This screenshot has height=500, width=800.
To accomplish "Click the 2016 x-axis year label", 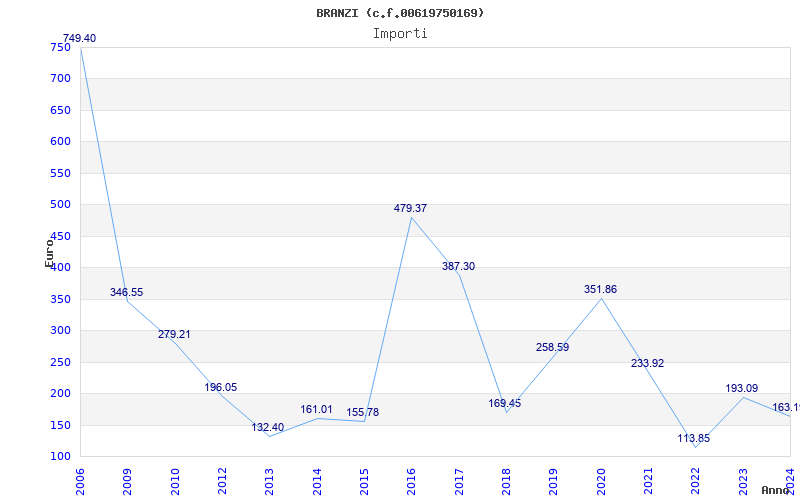I will pos(412,482).
